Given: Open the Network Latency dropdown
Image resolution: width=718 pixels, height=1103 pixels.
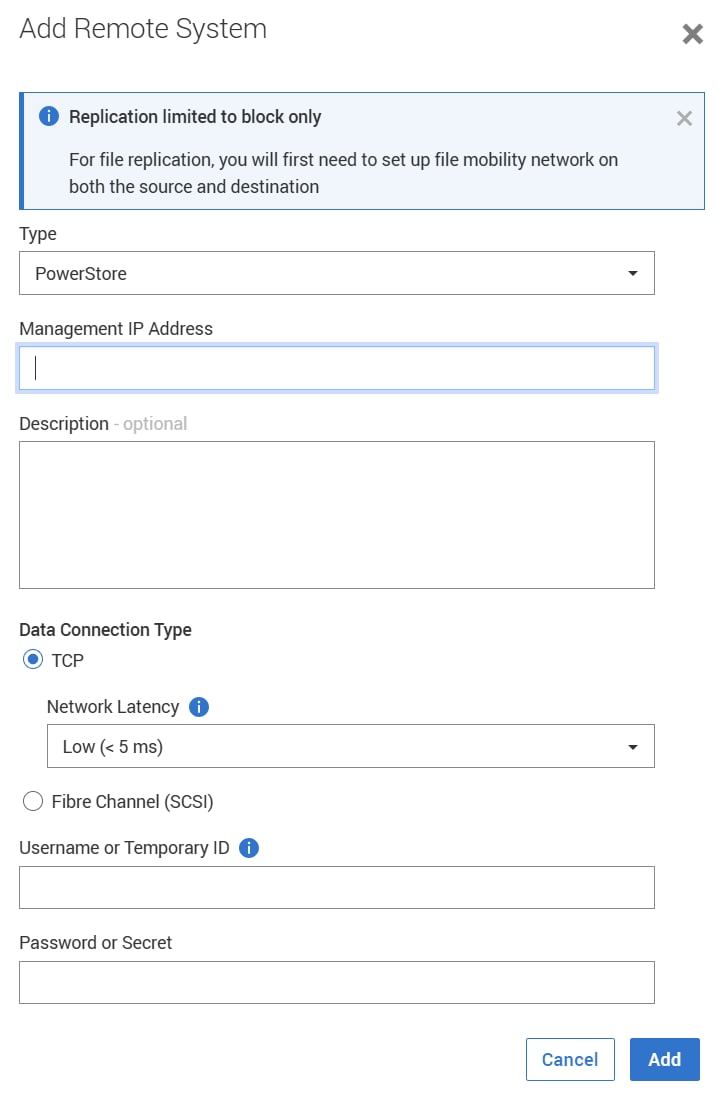Looking at the screenshot, I should (x=350, y=746).
